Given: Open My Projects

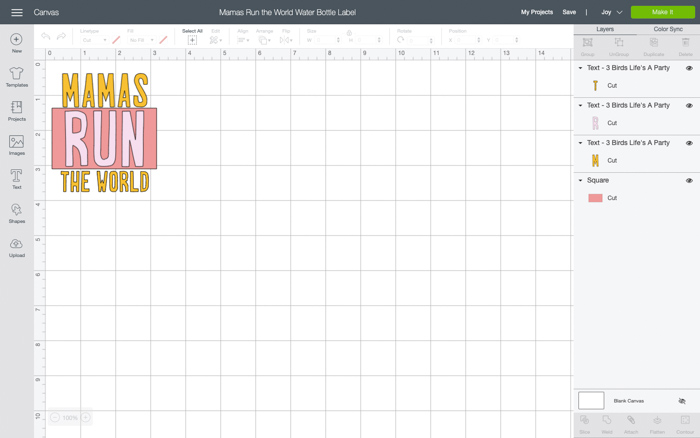Looking at the screenshot, I should 537,13.
